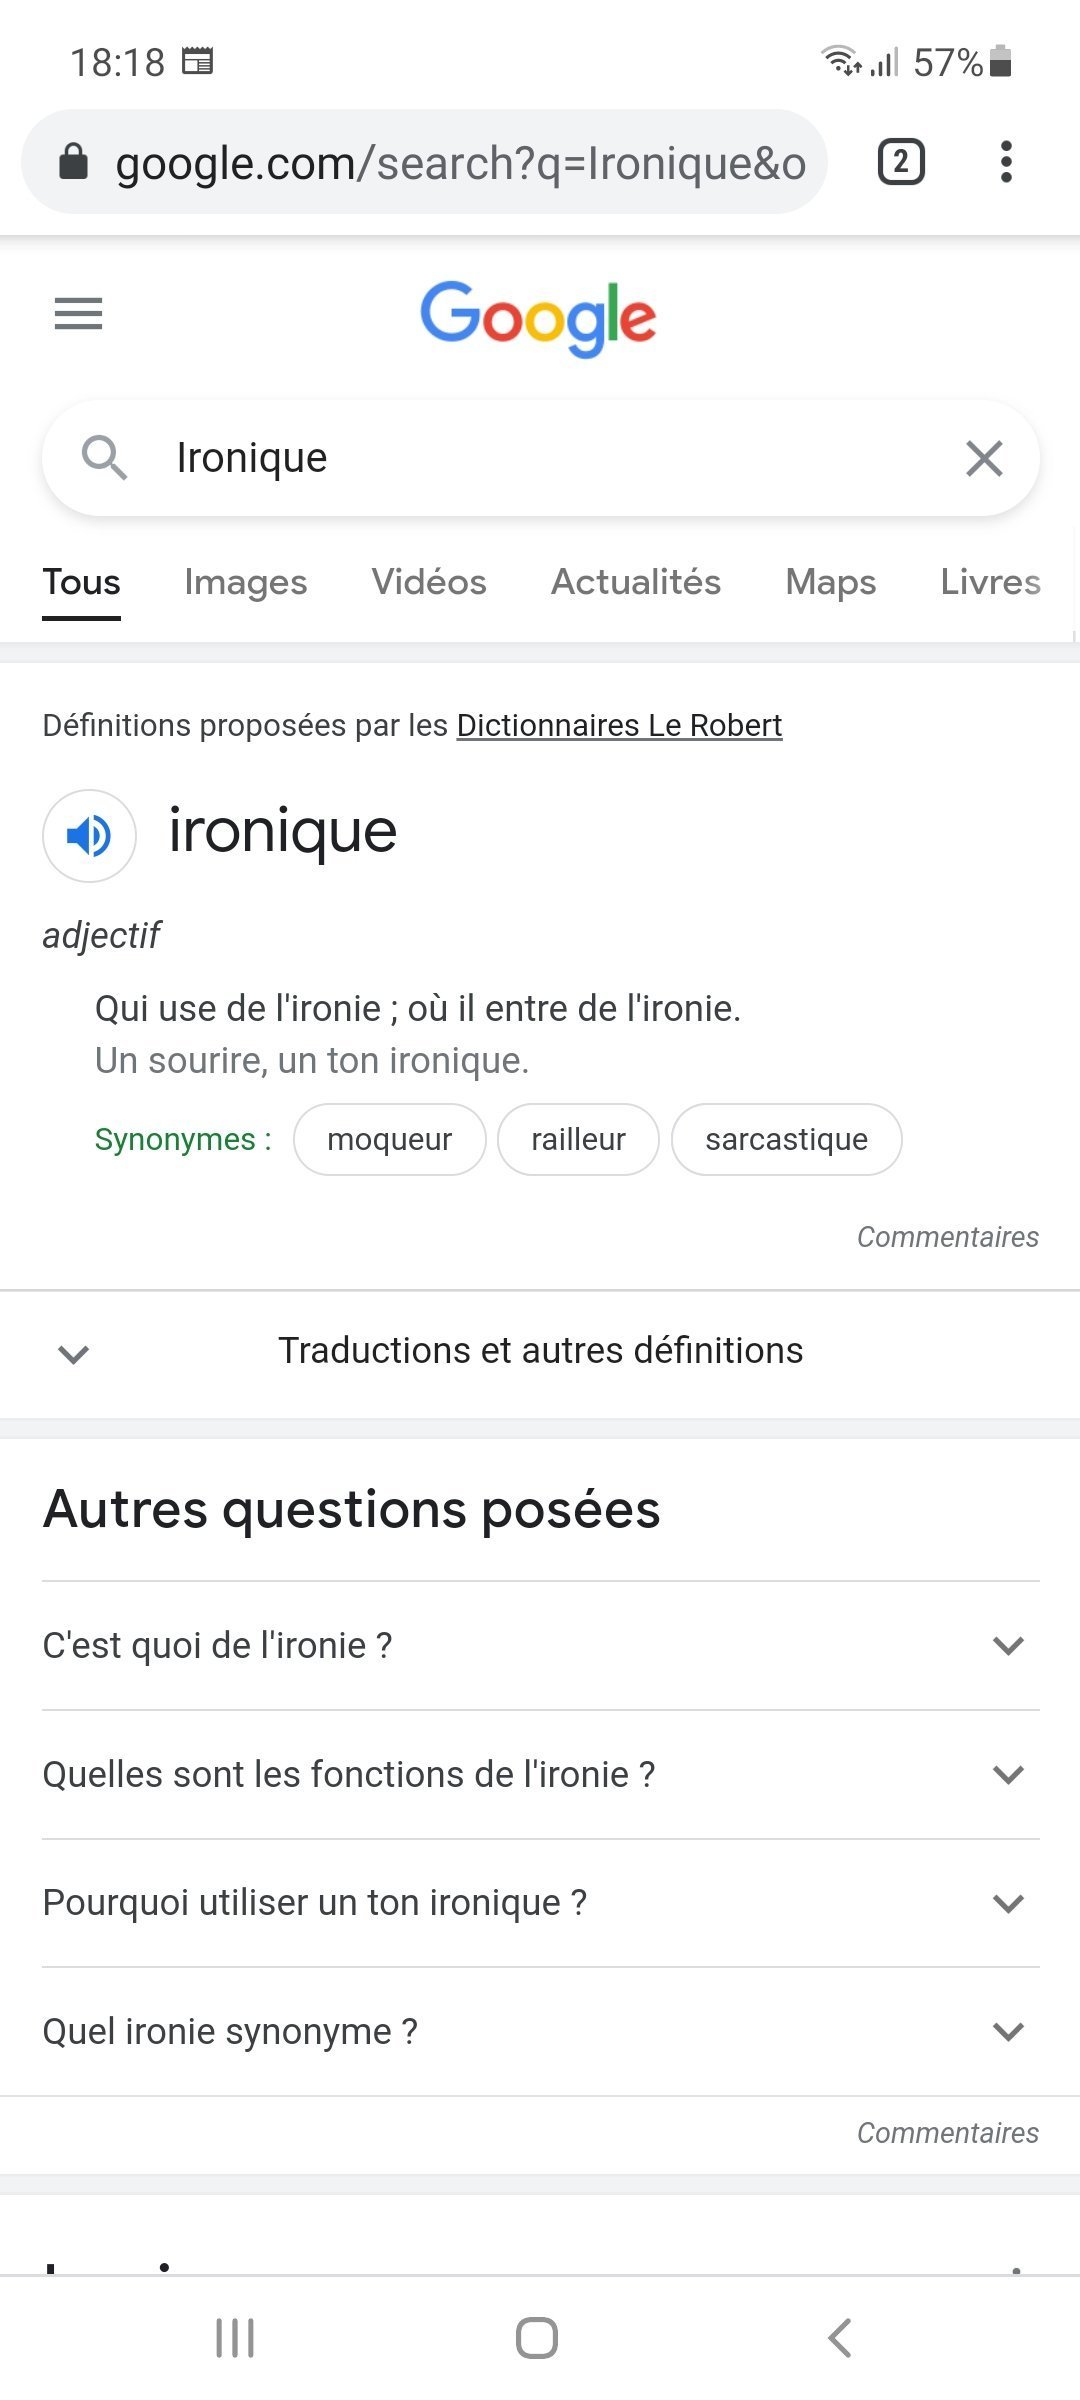
Task: Expand Pourquoi utiliser un ton ironique
Action: [540, 1903]
